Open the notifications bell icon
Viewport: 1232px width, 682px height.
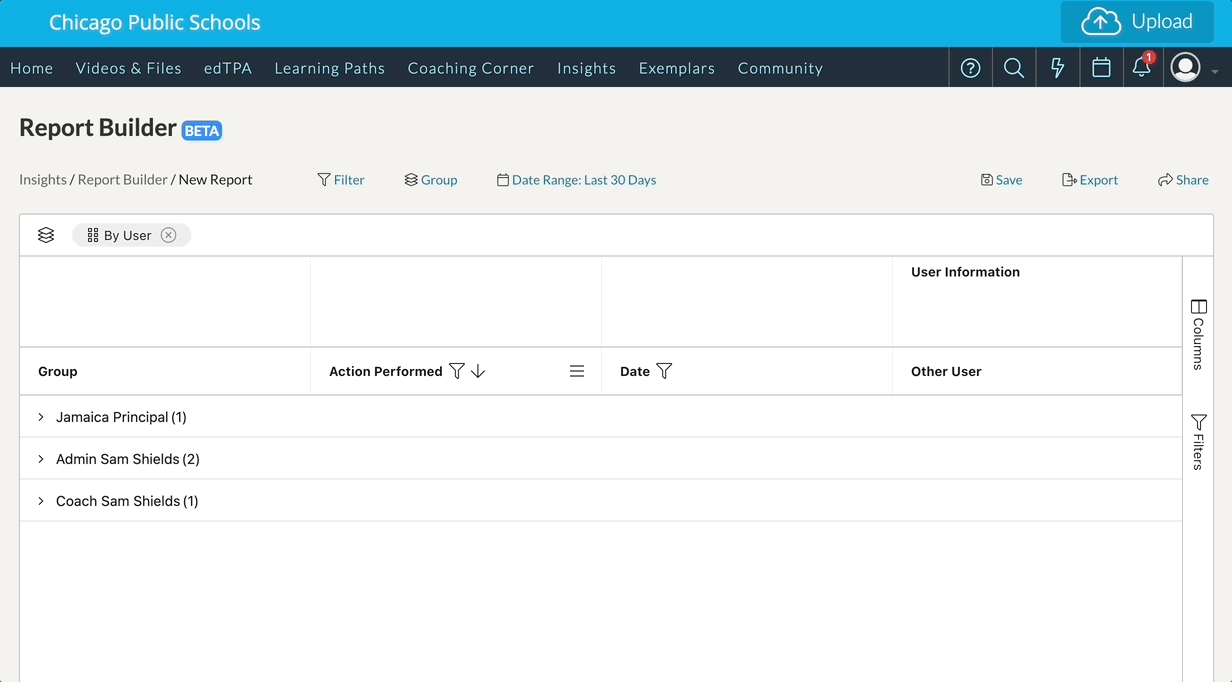(1141, 68)
